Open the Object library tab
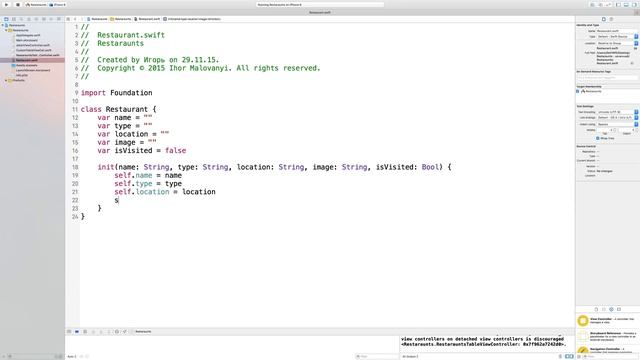 pyautogui.click(x=611, y=309)
